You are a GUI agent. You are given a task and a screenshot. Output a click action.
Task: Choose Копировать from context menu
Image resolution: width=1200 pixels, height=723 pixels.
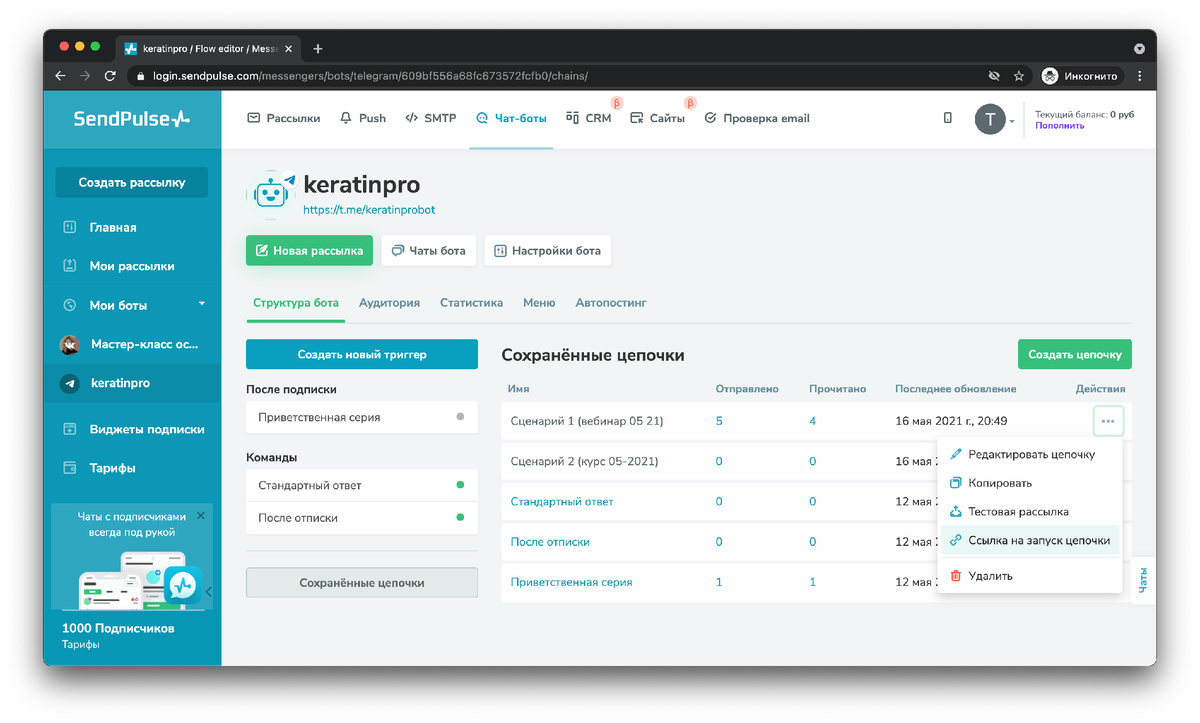1029,483
